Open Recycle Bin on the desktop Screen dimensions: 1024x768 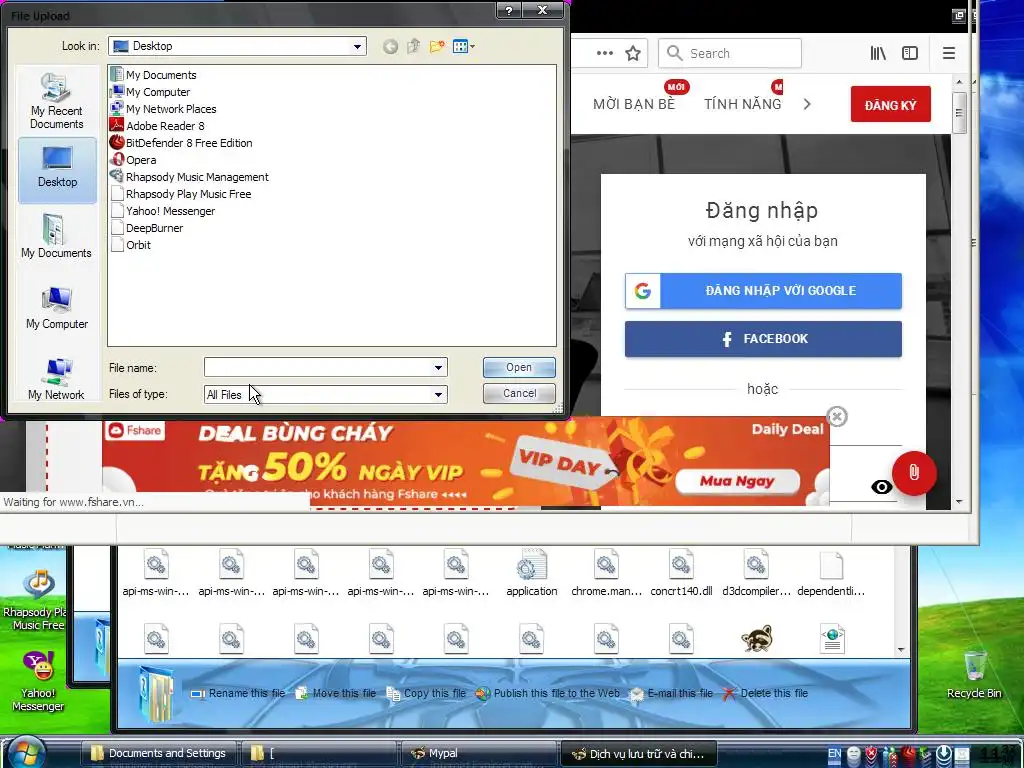point(974,675)
